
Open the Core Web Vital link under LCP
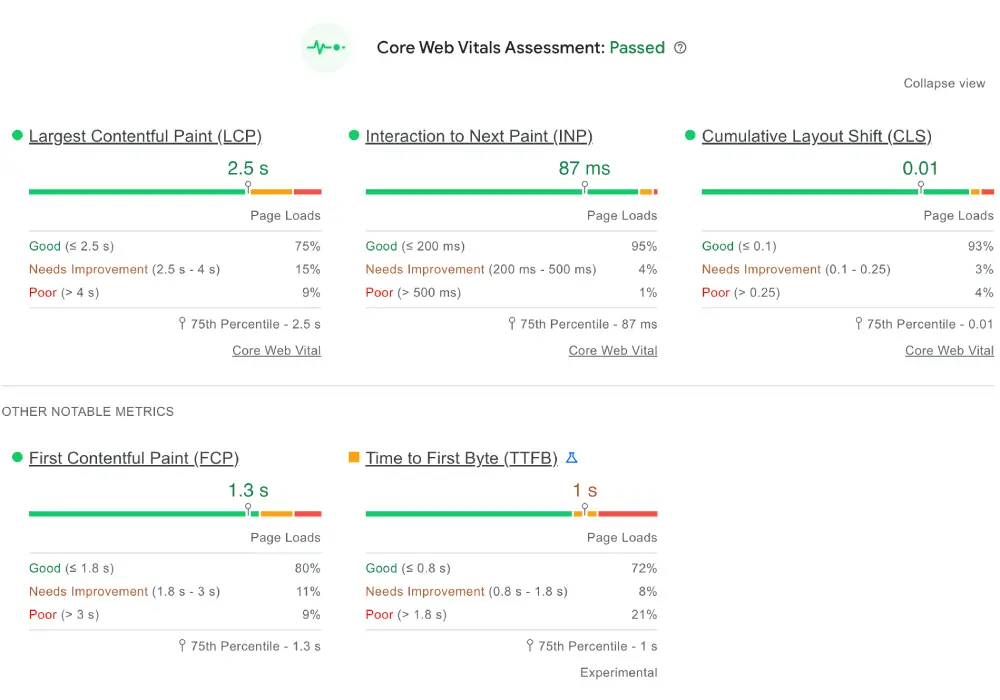276,350
